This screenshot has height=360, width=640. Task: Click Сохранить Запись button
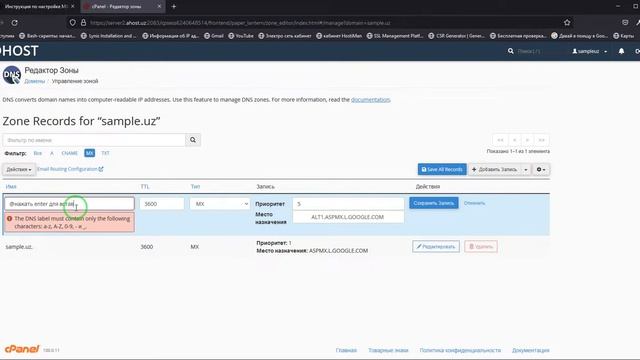pos(433,203)
